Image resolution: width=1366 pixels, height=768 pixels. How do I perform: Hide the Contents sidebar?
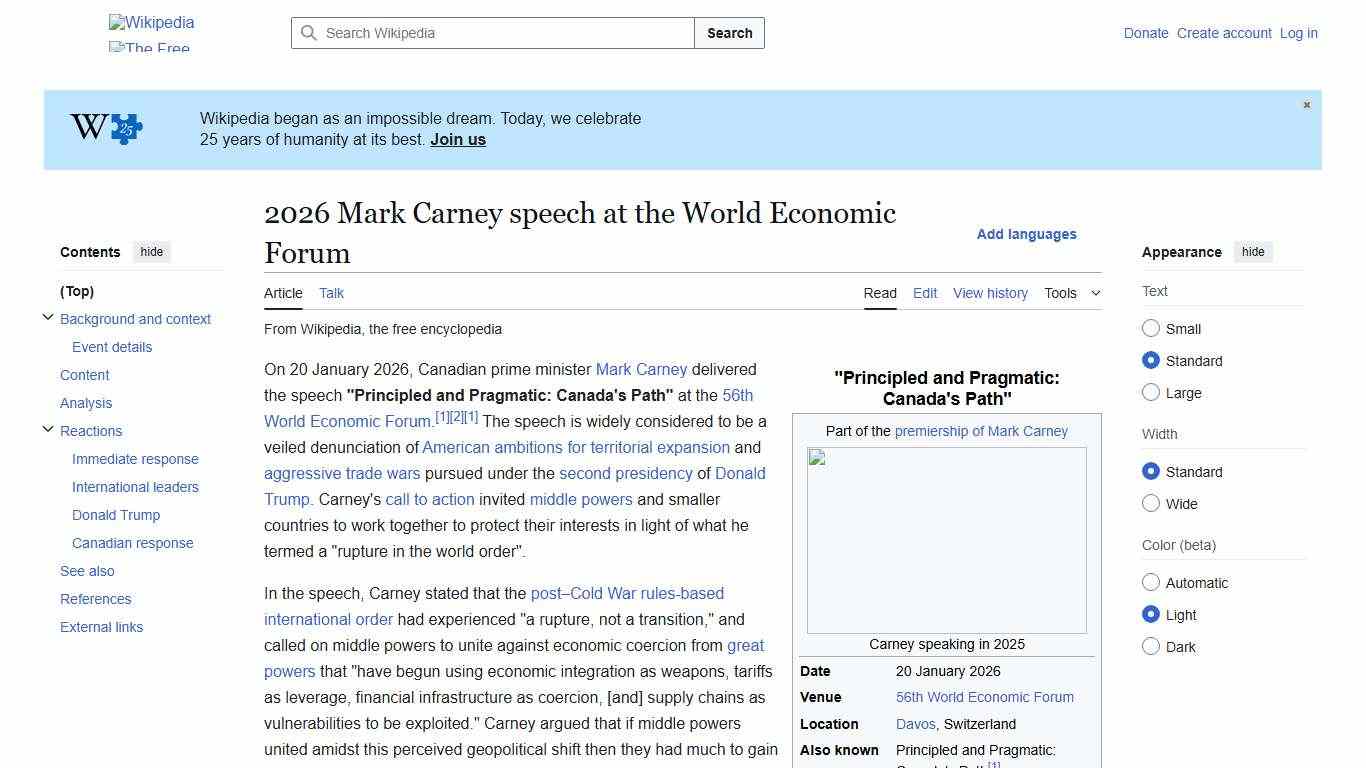pos(151,252)
